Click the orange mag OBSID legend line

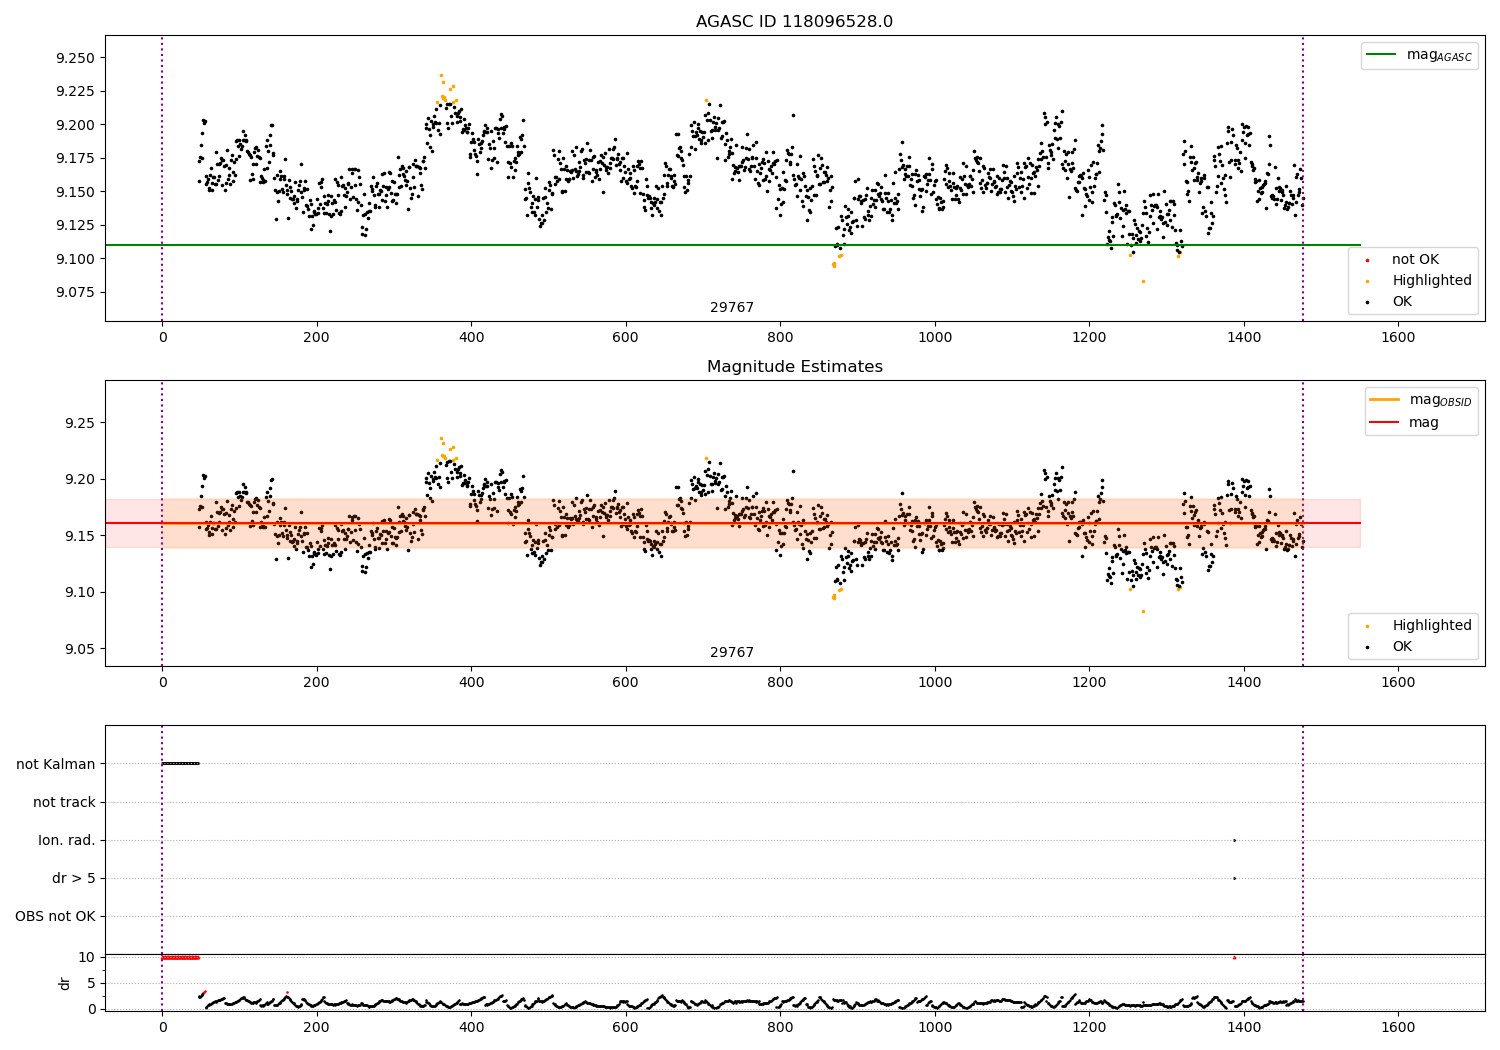(1385, 400)
